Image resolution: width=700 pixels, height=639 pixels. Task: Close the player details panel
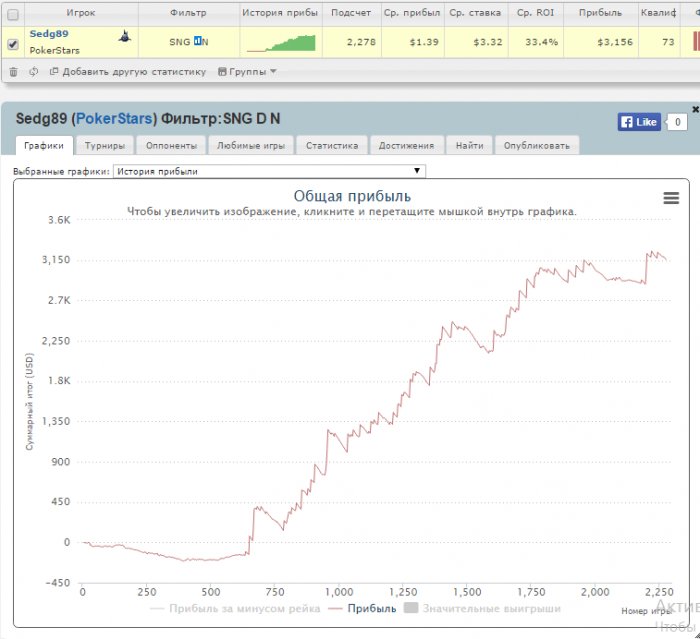click(x=694, y=108)
